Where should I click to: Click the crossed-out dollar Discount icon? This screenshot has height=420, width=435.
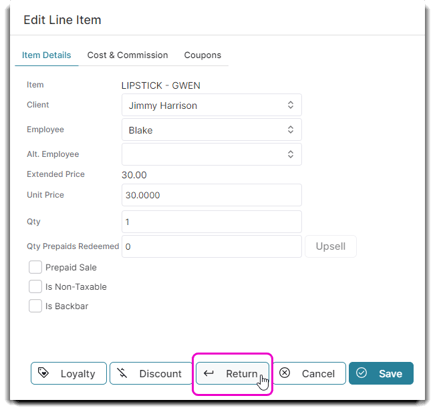point(122,373)
